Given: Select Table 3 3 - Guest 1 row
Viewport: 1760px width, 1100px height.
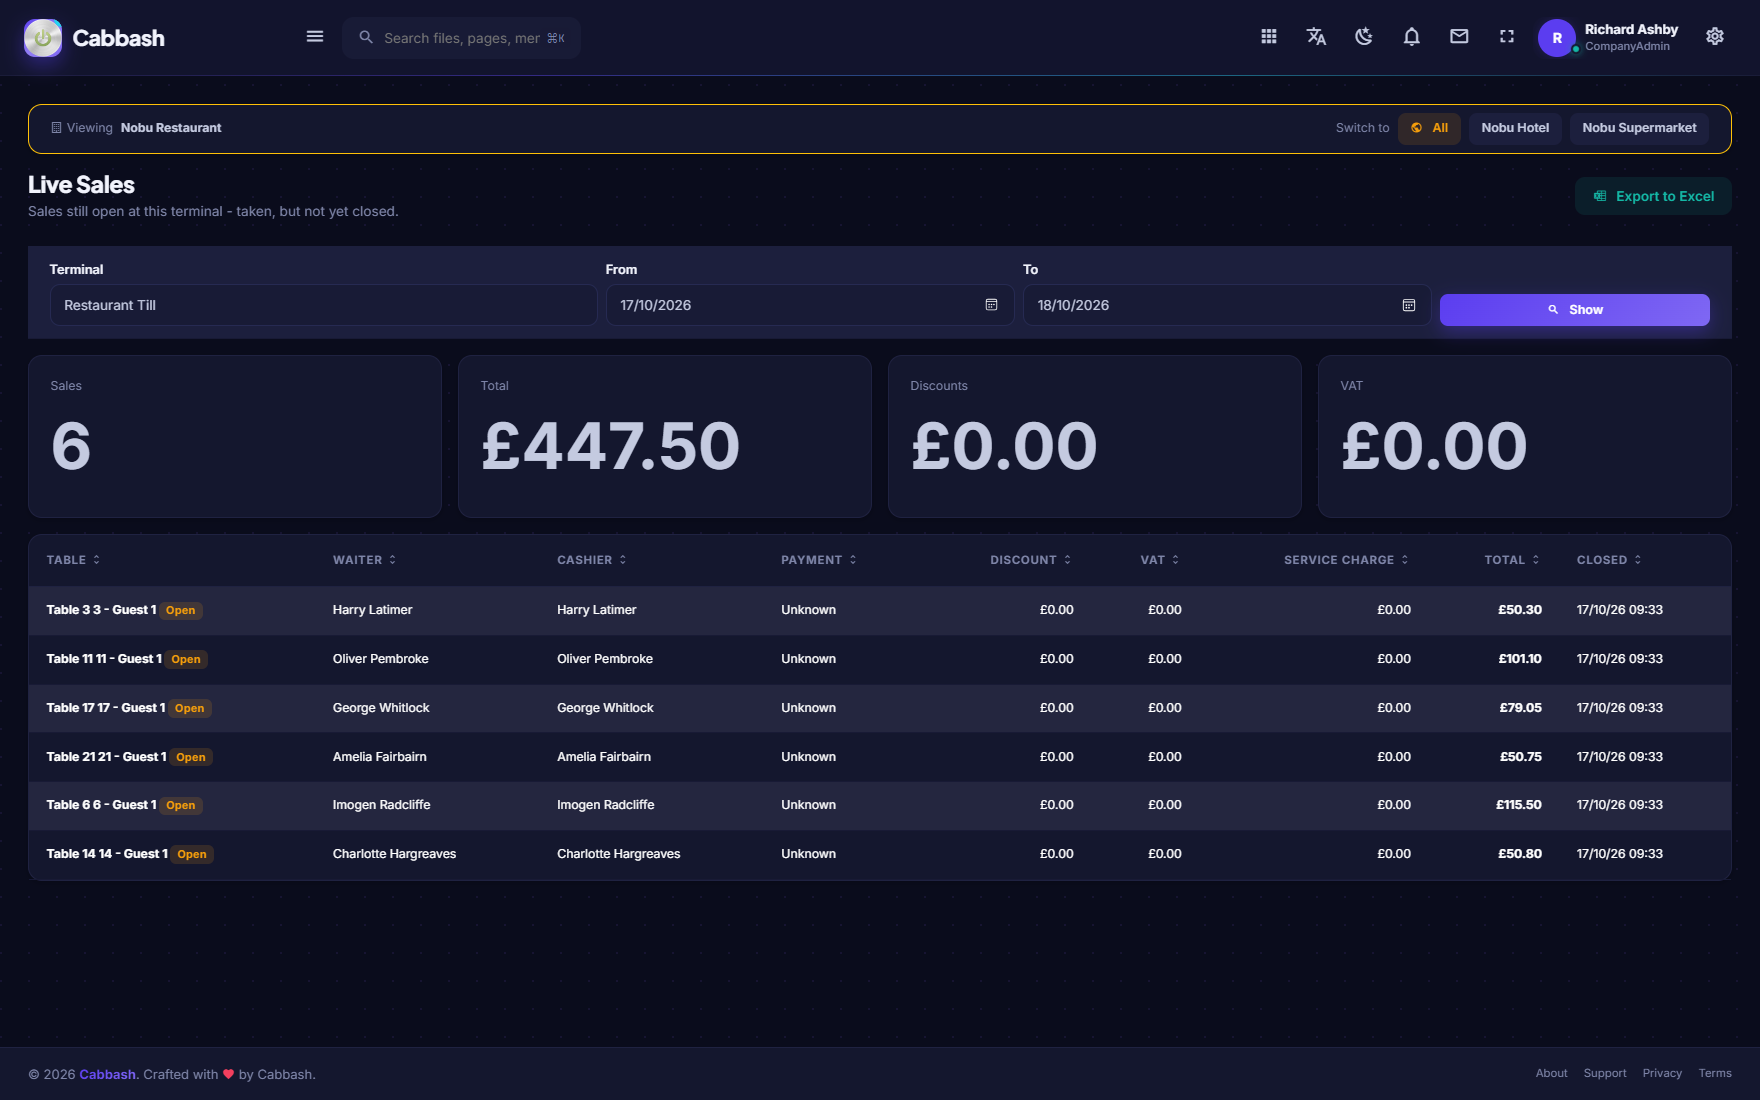Looking at the screenshot, I should coord(880,610).
